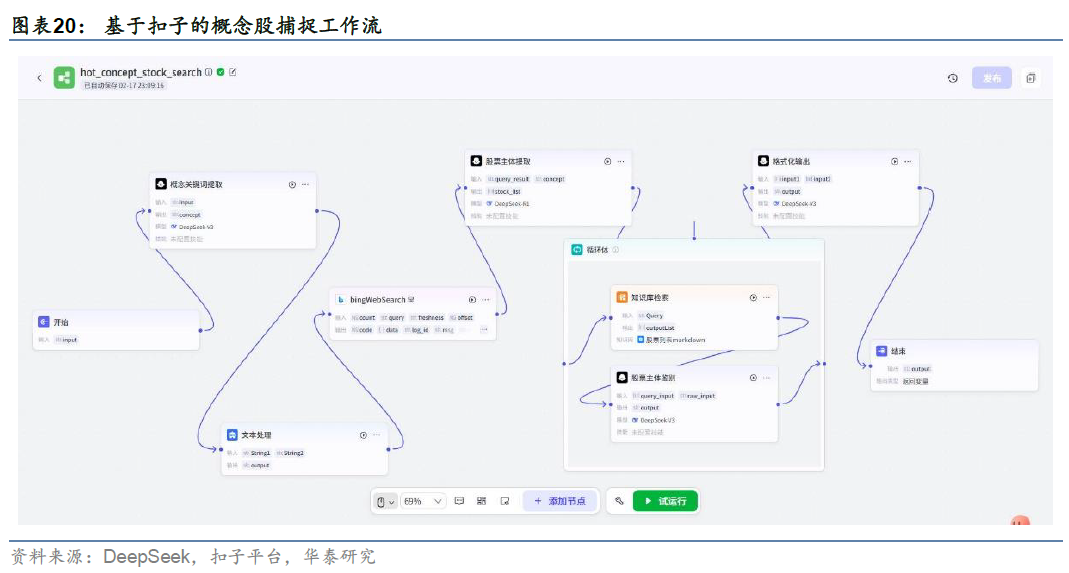This screenshot has width=1069, height=573.
Task: Click the green hot_concept_stock_search workflow icon
Action: coord(64,78)
